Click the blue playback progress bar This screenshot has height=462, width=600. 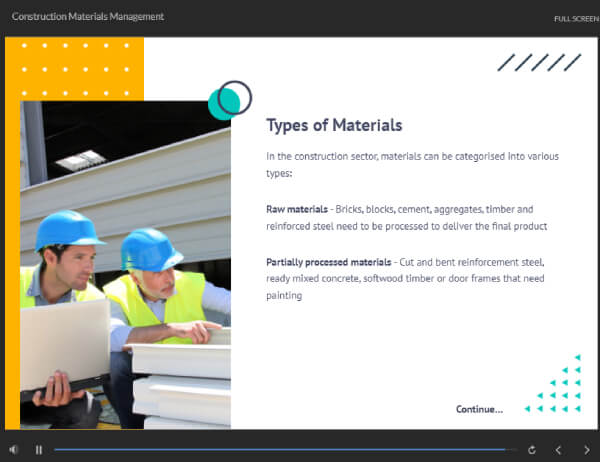(280, 450)
